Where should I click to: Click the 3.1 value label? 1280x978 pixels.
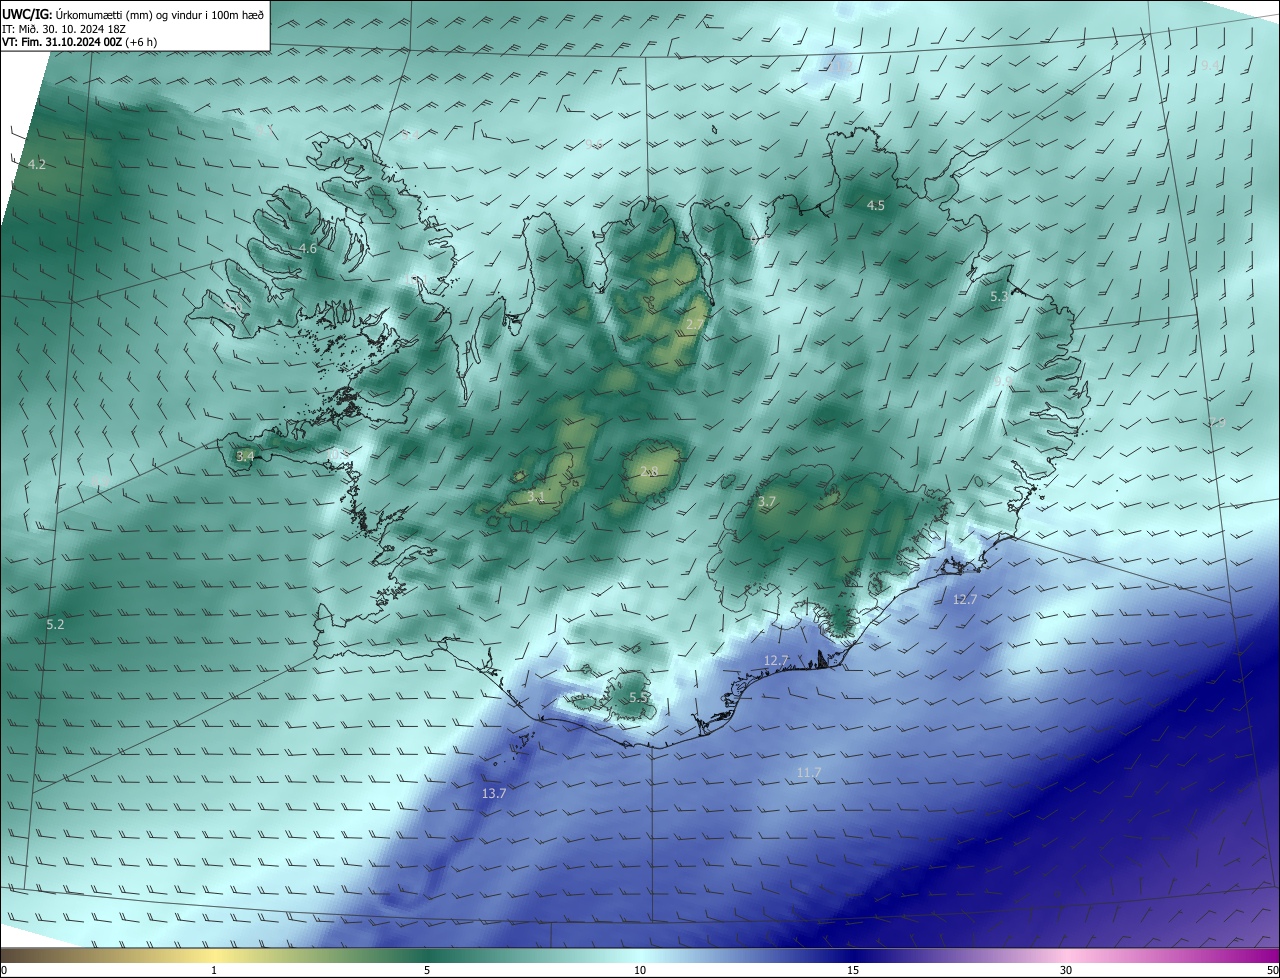(536, 496)
